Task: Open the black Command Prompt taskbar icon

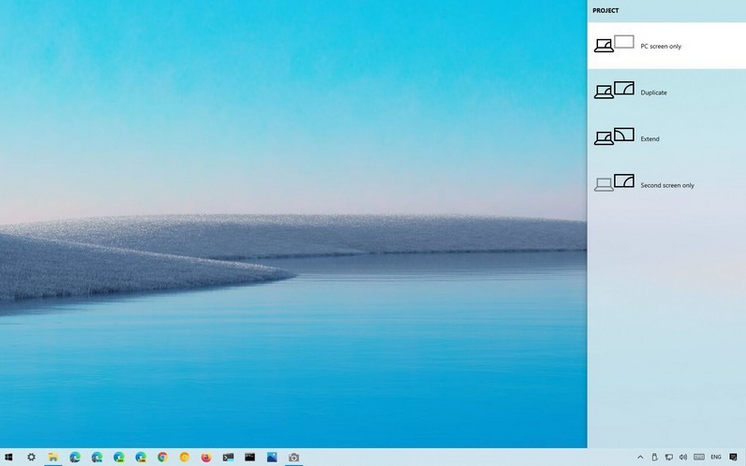Action: [250, 457]
